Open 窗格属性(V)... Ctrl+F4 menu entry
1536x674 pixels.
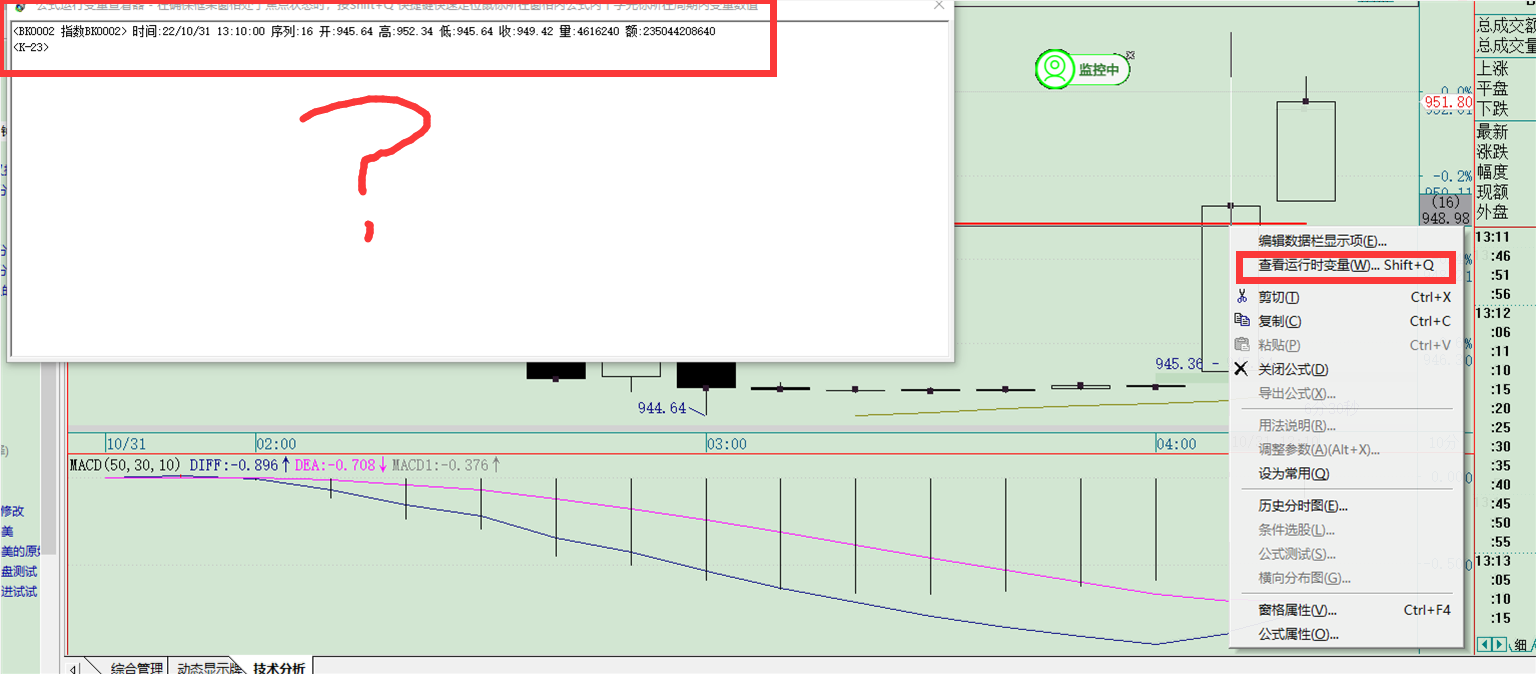(x=1345, y=609)
